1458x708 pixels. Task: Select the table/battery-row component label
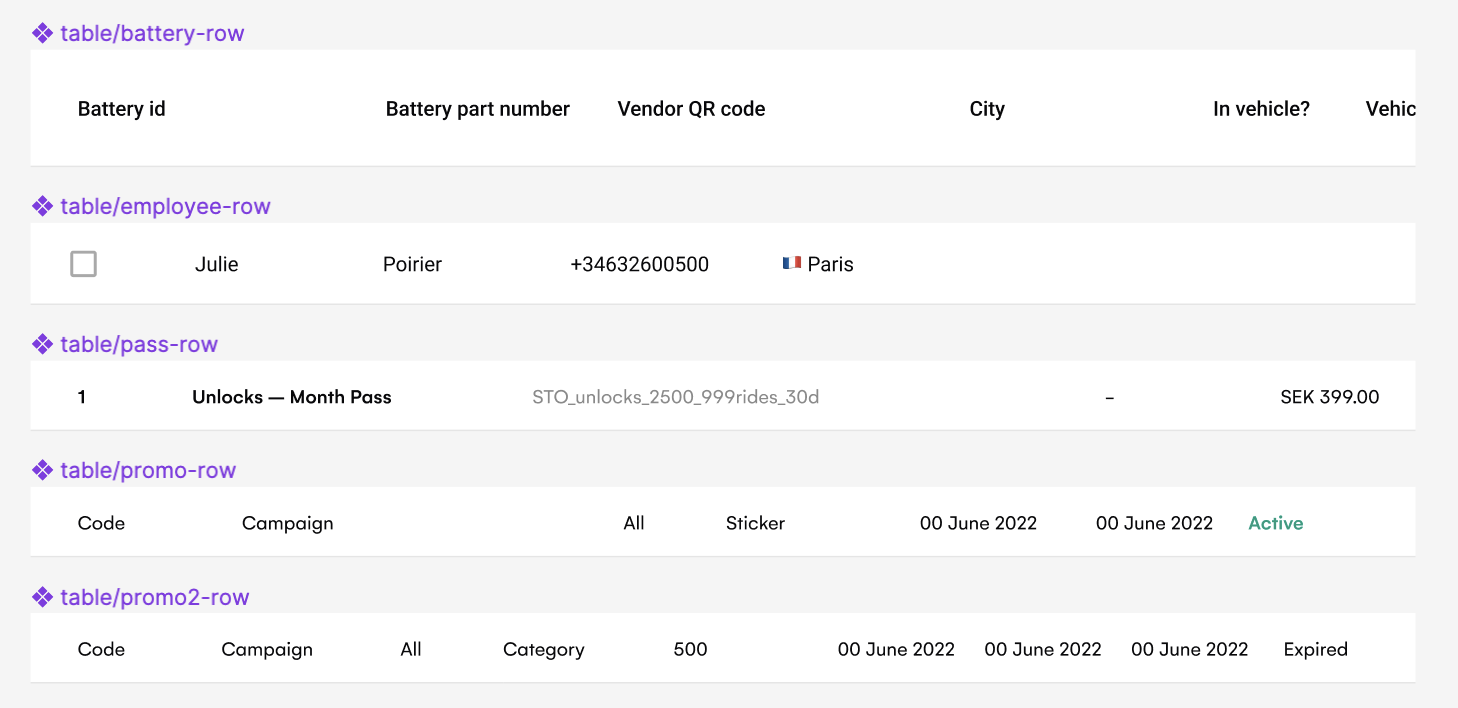pos(152,34)
